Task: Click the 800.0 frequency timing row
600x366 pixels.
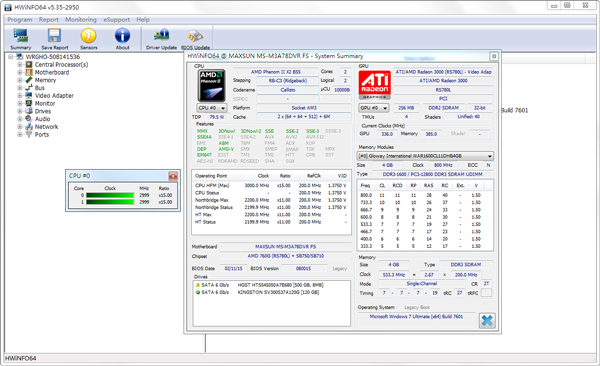Action: [425, 195]
